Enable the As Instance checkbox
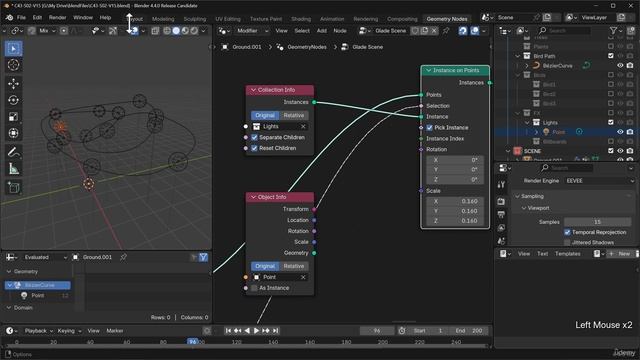Image resolution: width=640 pixels, height=360 pixels. tap(254, 288)
